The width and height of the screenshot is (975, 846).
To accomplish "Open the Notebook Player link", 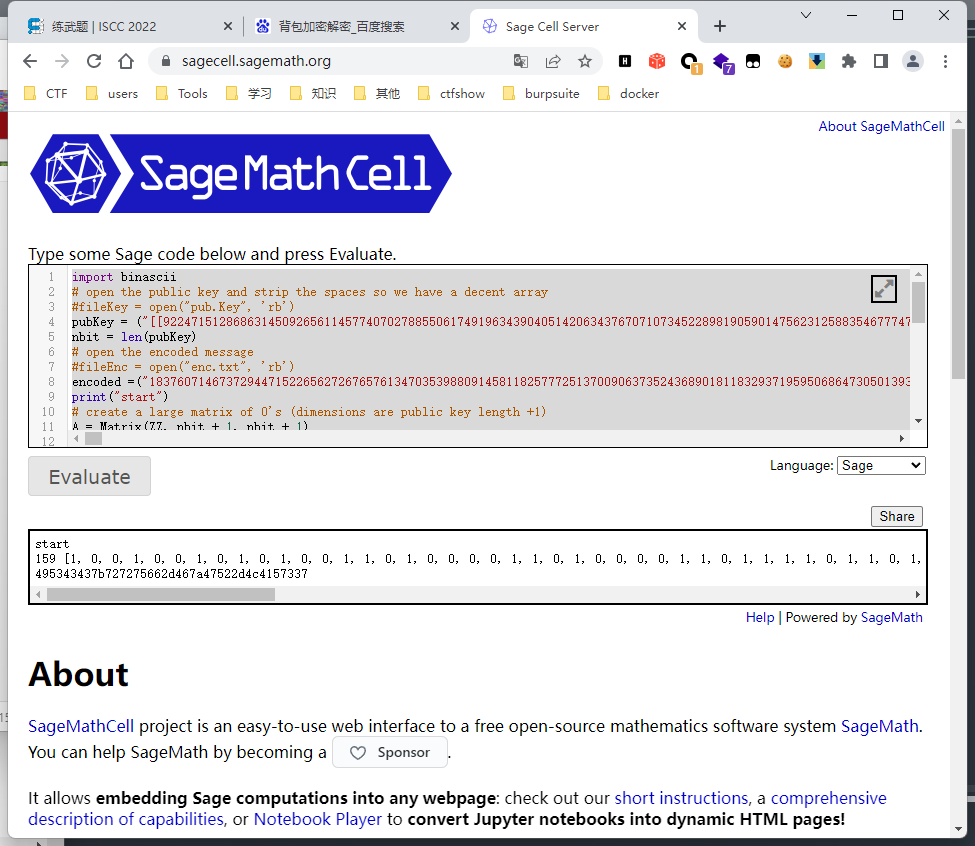I will click(x=318, y=819).
